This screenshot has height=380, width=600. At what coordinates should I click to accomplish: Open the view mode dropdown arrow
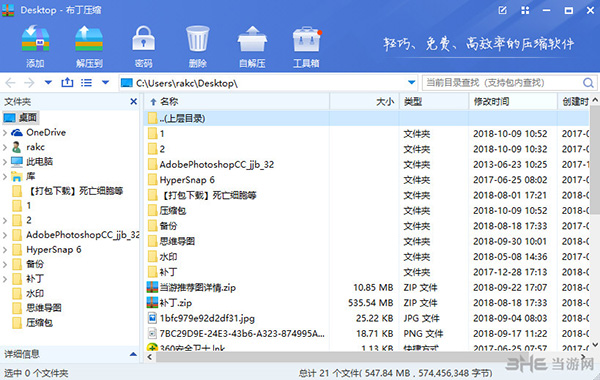(x=105, y=82)
